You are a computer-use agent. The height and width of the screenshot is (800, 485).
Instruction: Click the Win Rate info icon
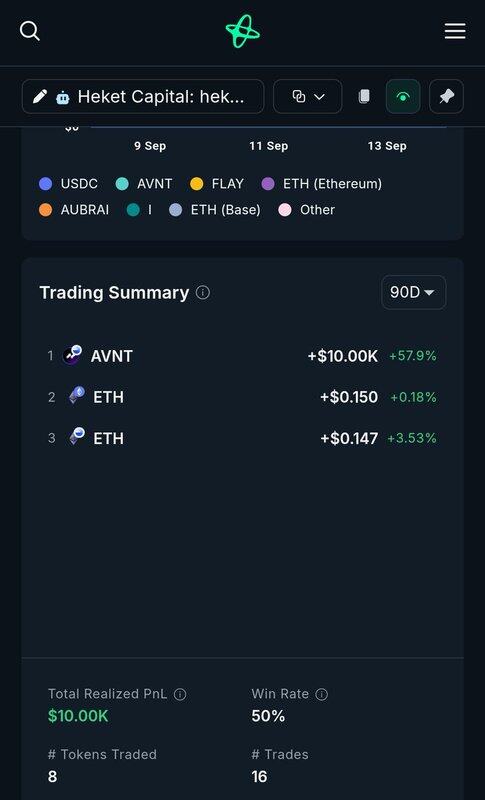[321, 694]
